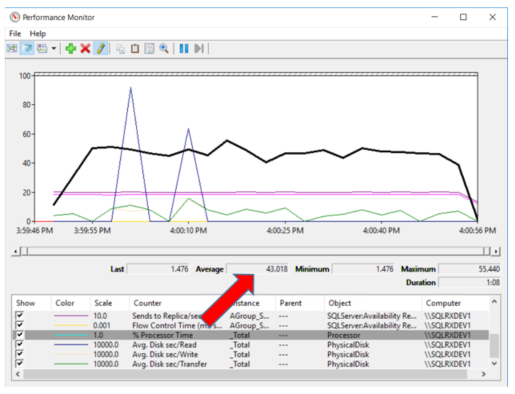Image resolution: width=515 pixels, height=394 pixels.
Task: Click the Maximum value field 55.440
Action: tap(469, 269)
